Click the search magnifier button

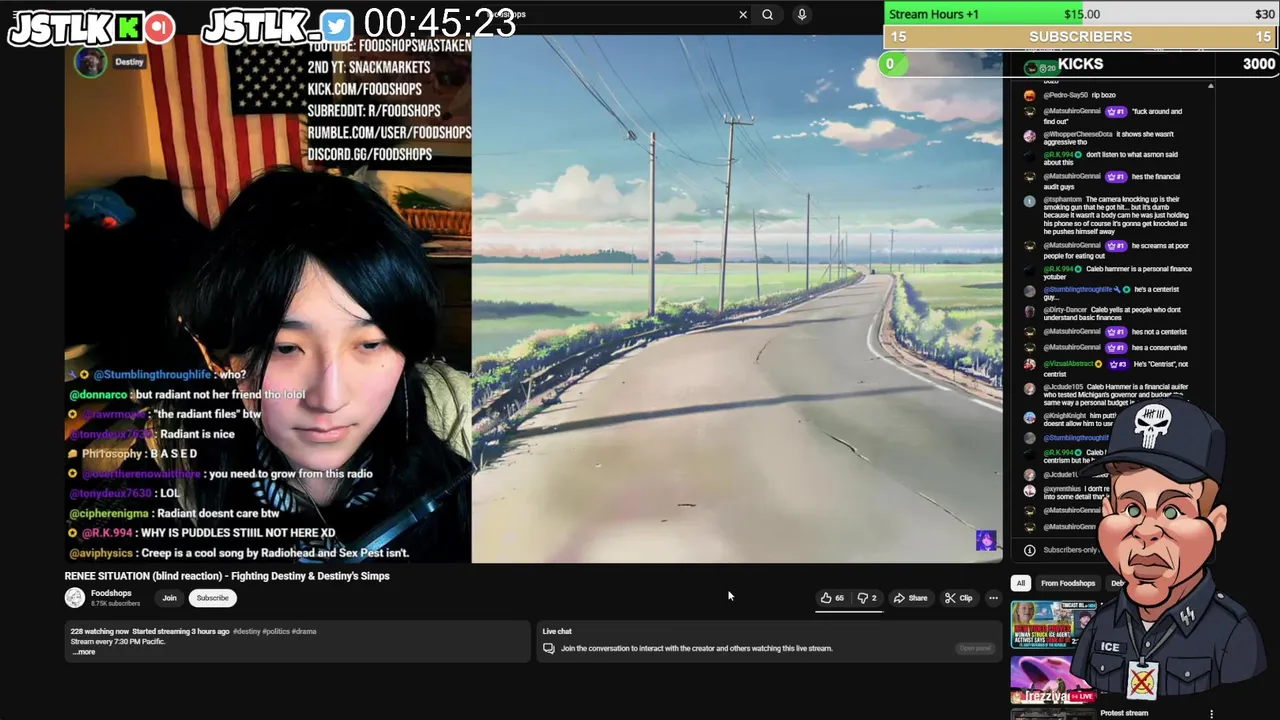[767, 14]
